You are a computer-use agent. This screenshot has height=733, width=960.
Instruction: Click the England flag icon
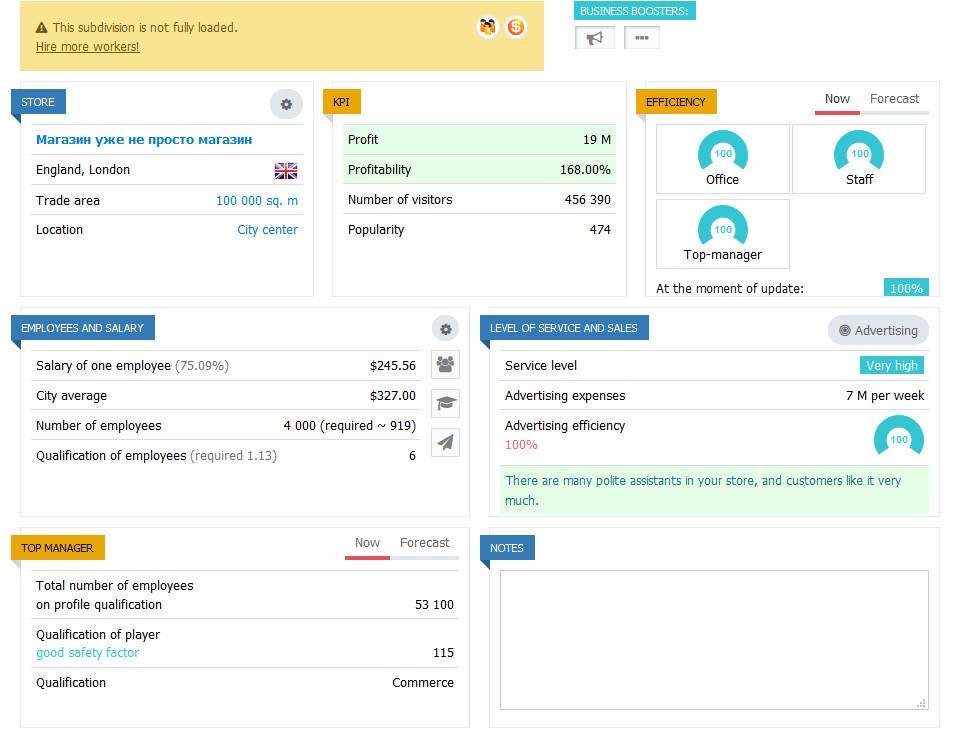[285, 170]
